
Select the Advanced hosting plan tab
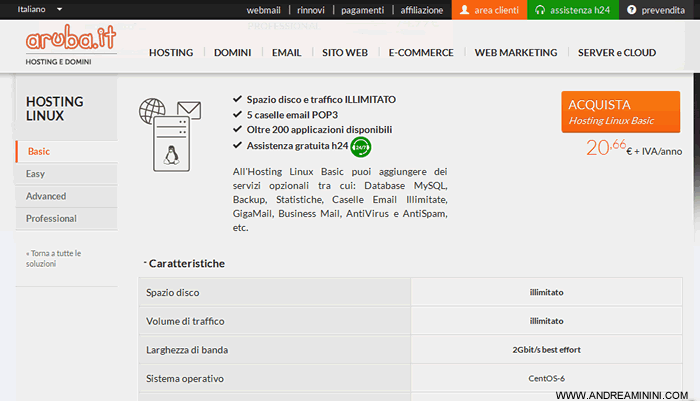46,196
